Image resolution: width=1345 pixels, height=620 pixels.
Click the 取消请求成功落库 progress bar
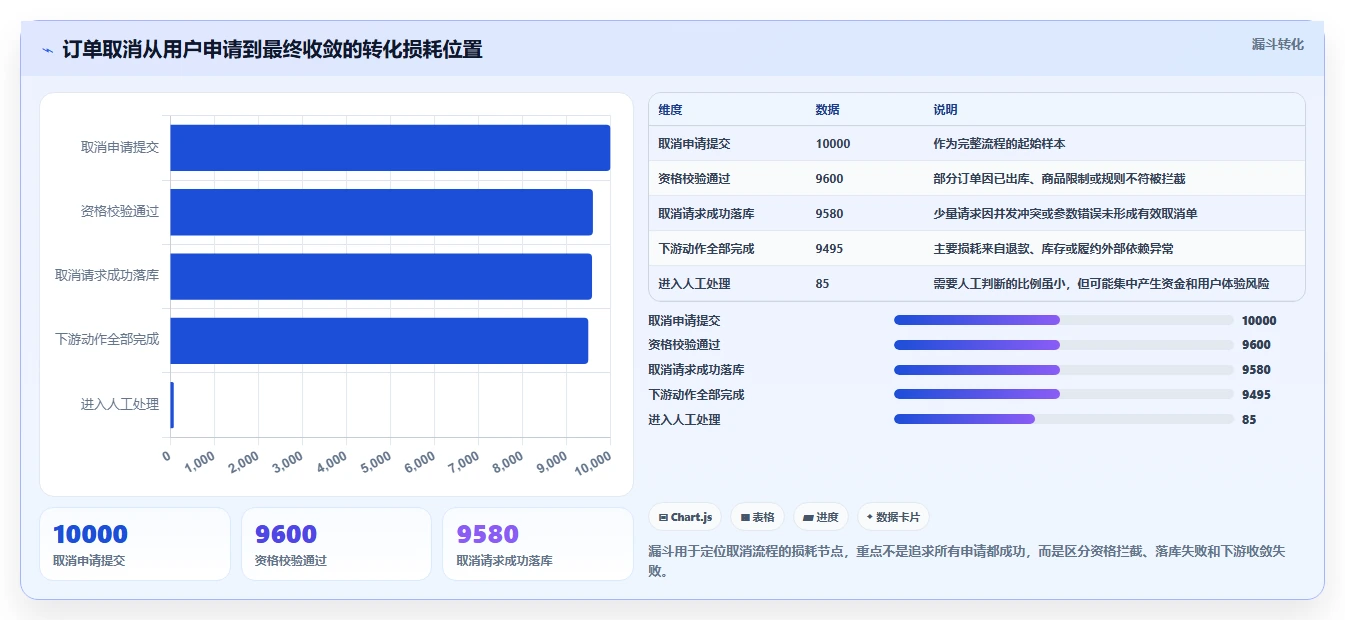pos(1063,370)
